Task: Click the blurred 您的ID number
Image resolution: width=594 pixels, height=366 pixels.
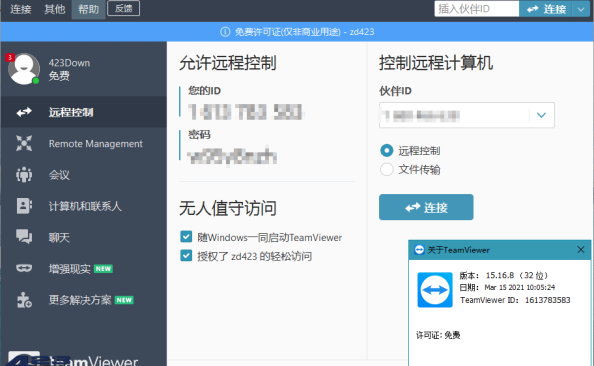Action: [245, 112]
